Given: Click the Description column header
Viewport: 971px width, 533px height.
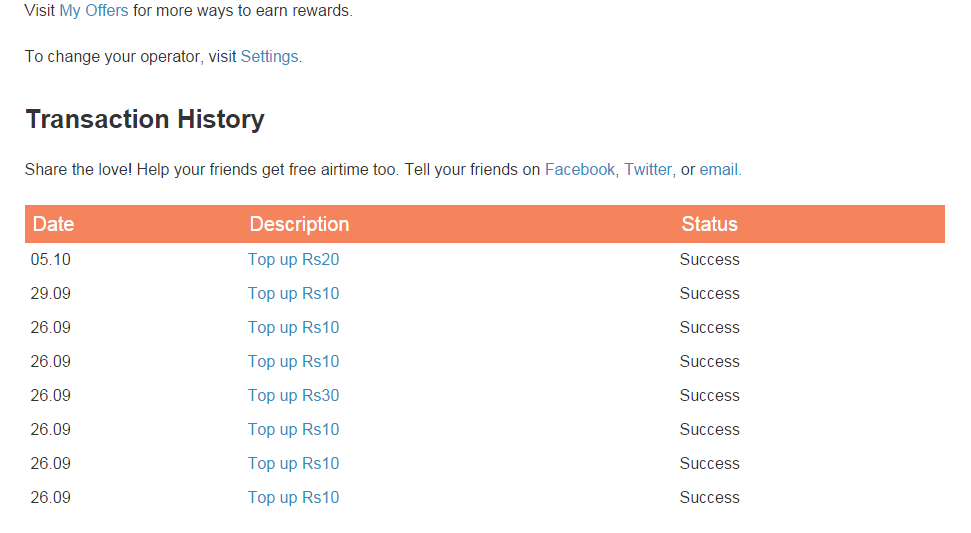Looking at the screenshot, I should (x=299, y=224).
